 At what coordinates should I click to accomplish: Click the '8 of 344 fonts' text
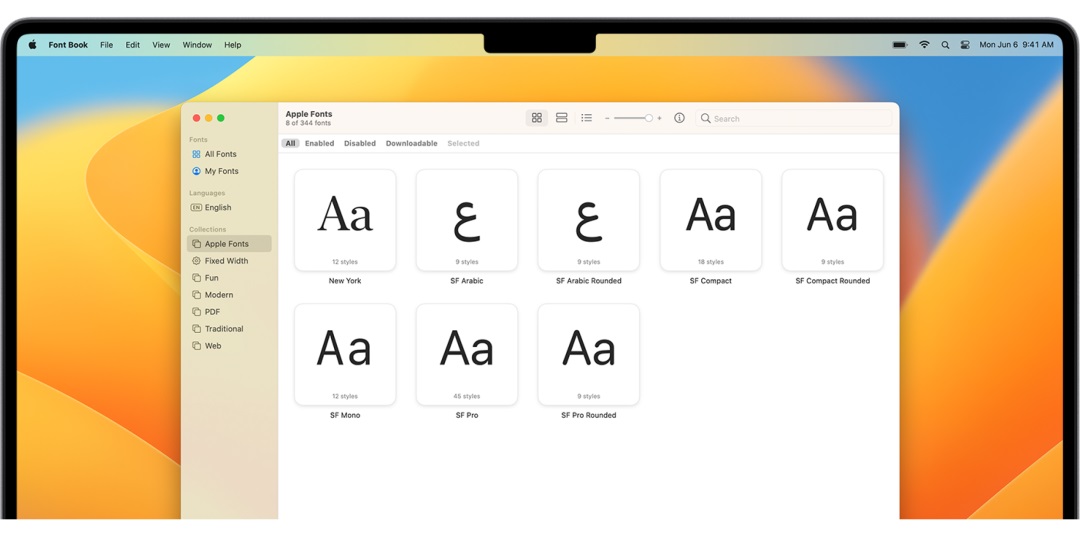point(309,123)
